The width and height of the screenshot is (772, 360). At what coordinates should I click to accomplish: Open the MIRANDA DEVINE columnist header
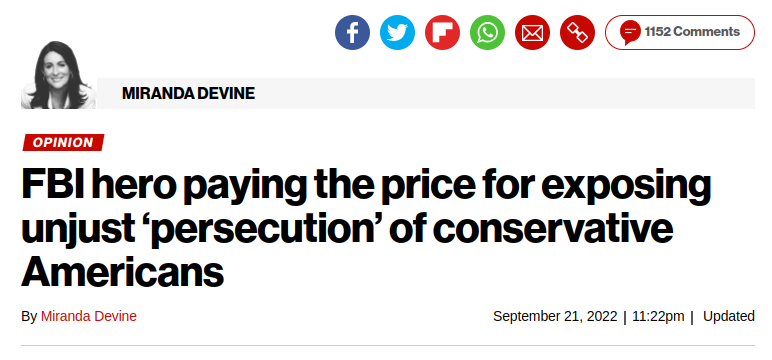point(188,93)
